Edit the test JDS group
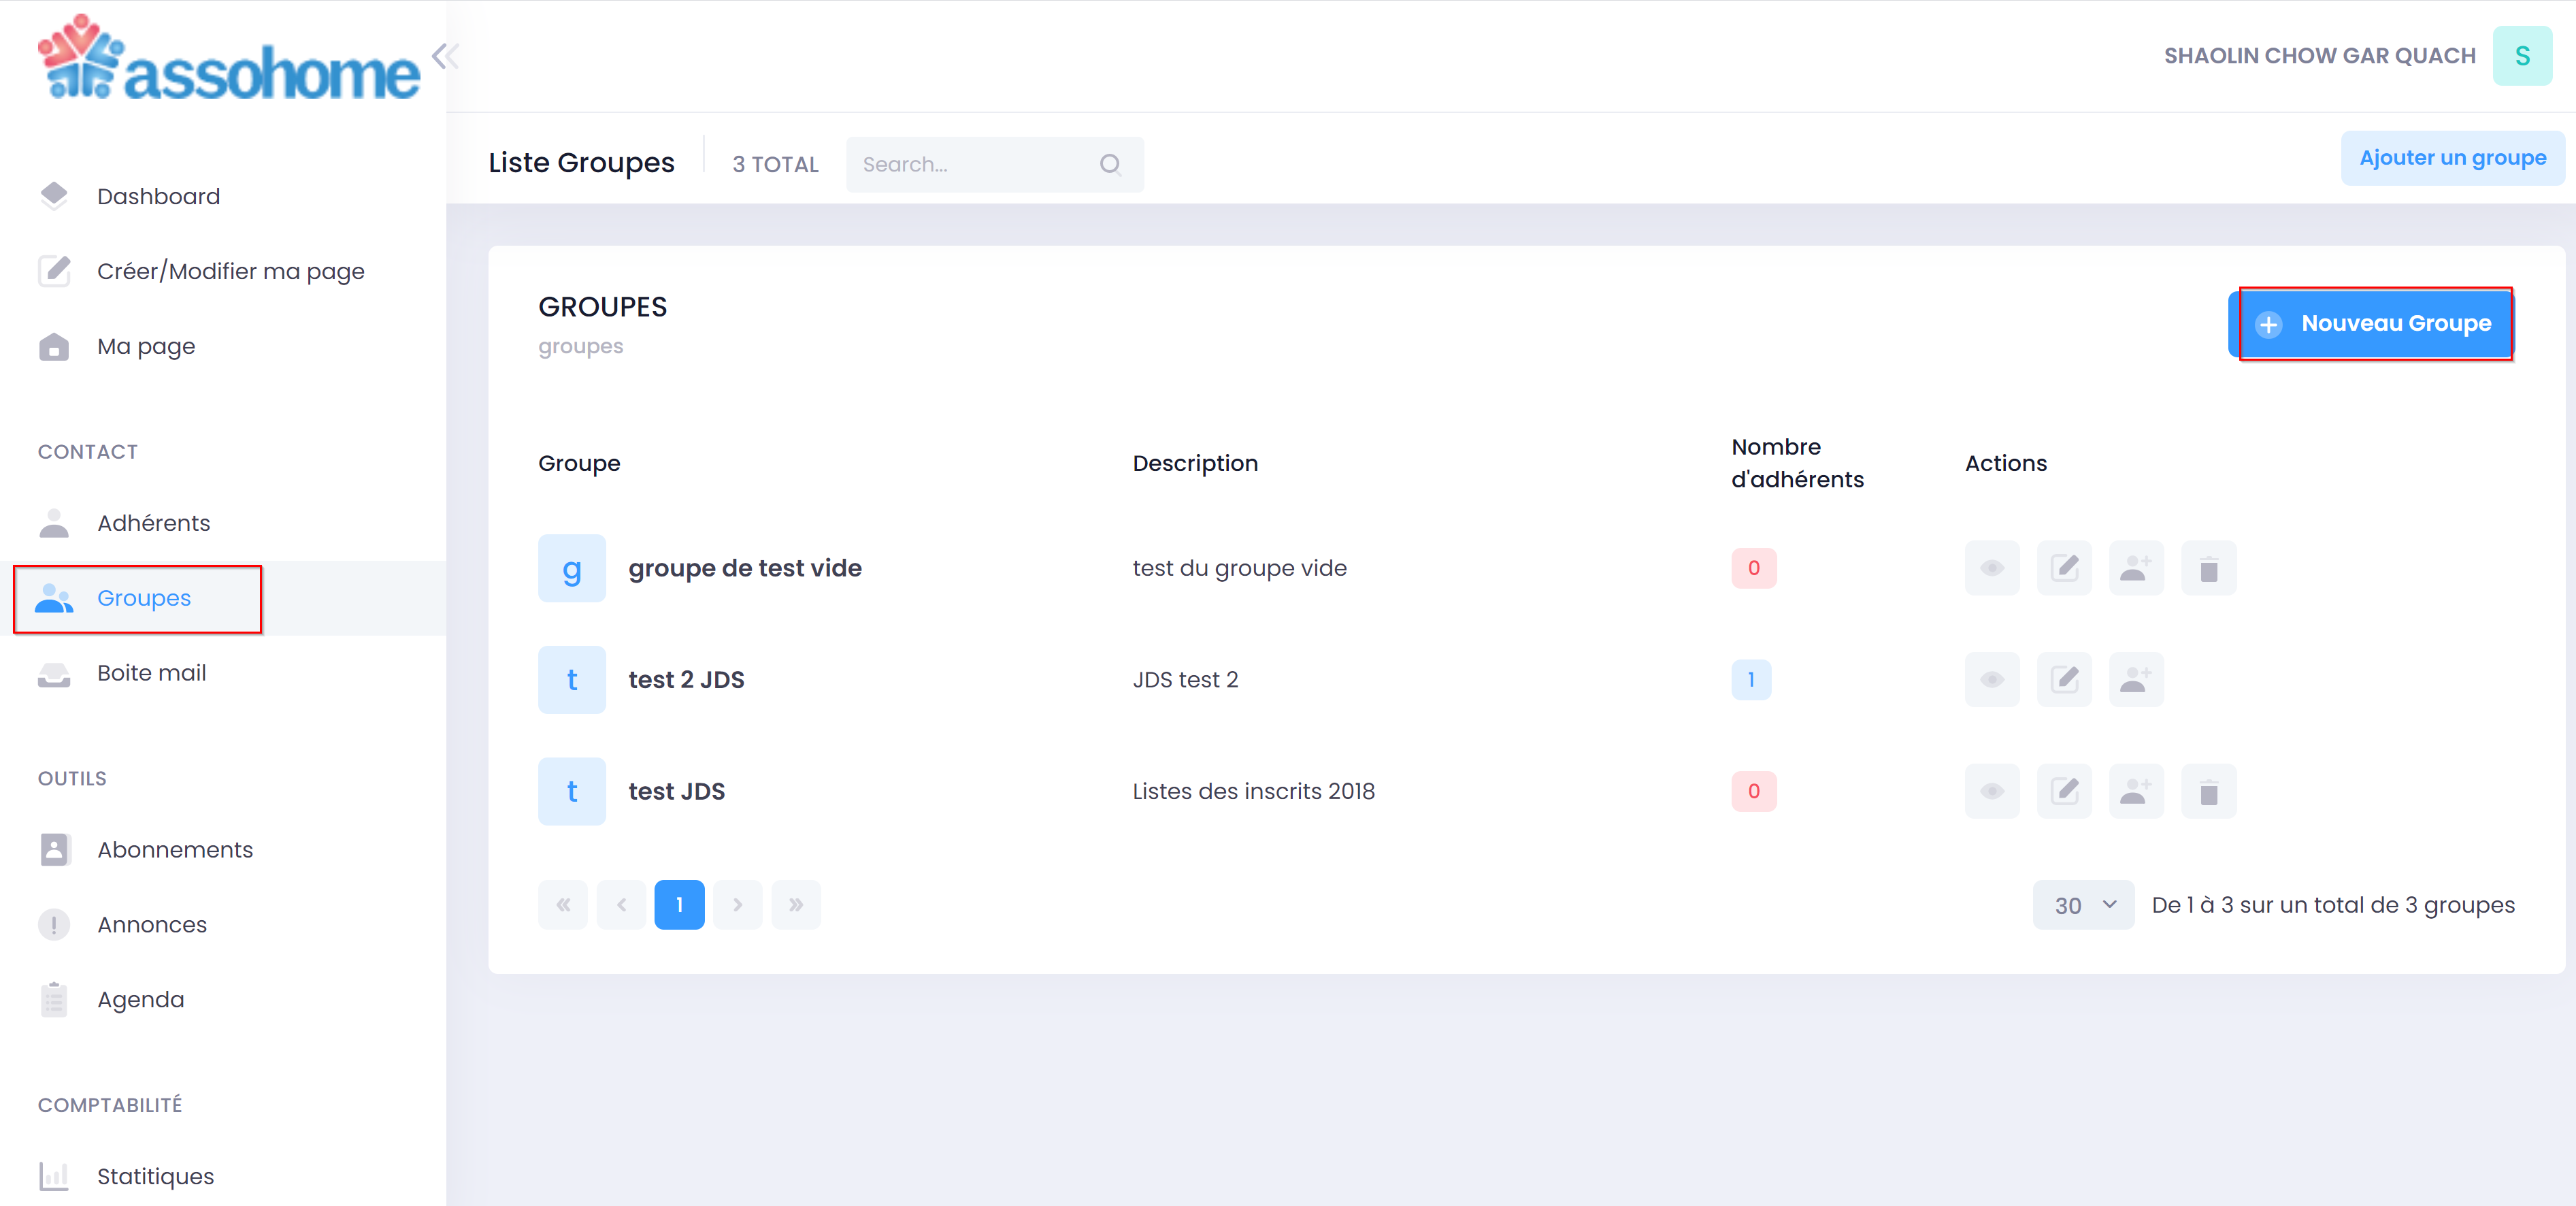The image size is (2576, 1206). [2064, 792]
